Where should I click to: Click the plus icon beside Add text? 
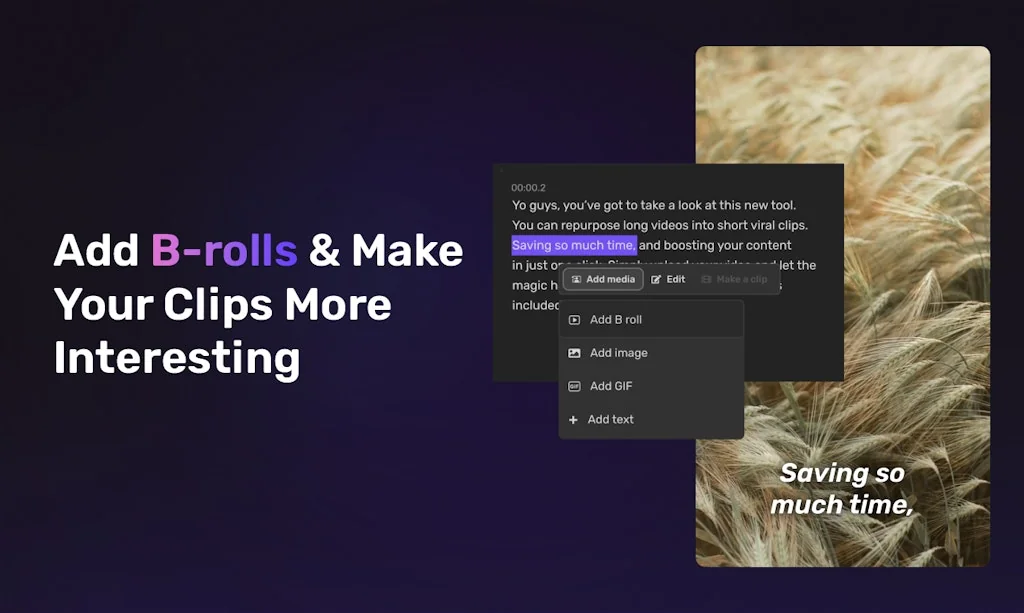(573, 420)
